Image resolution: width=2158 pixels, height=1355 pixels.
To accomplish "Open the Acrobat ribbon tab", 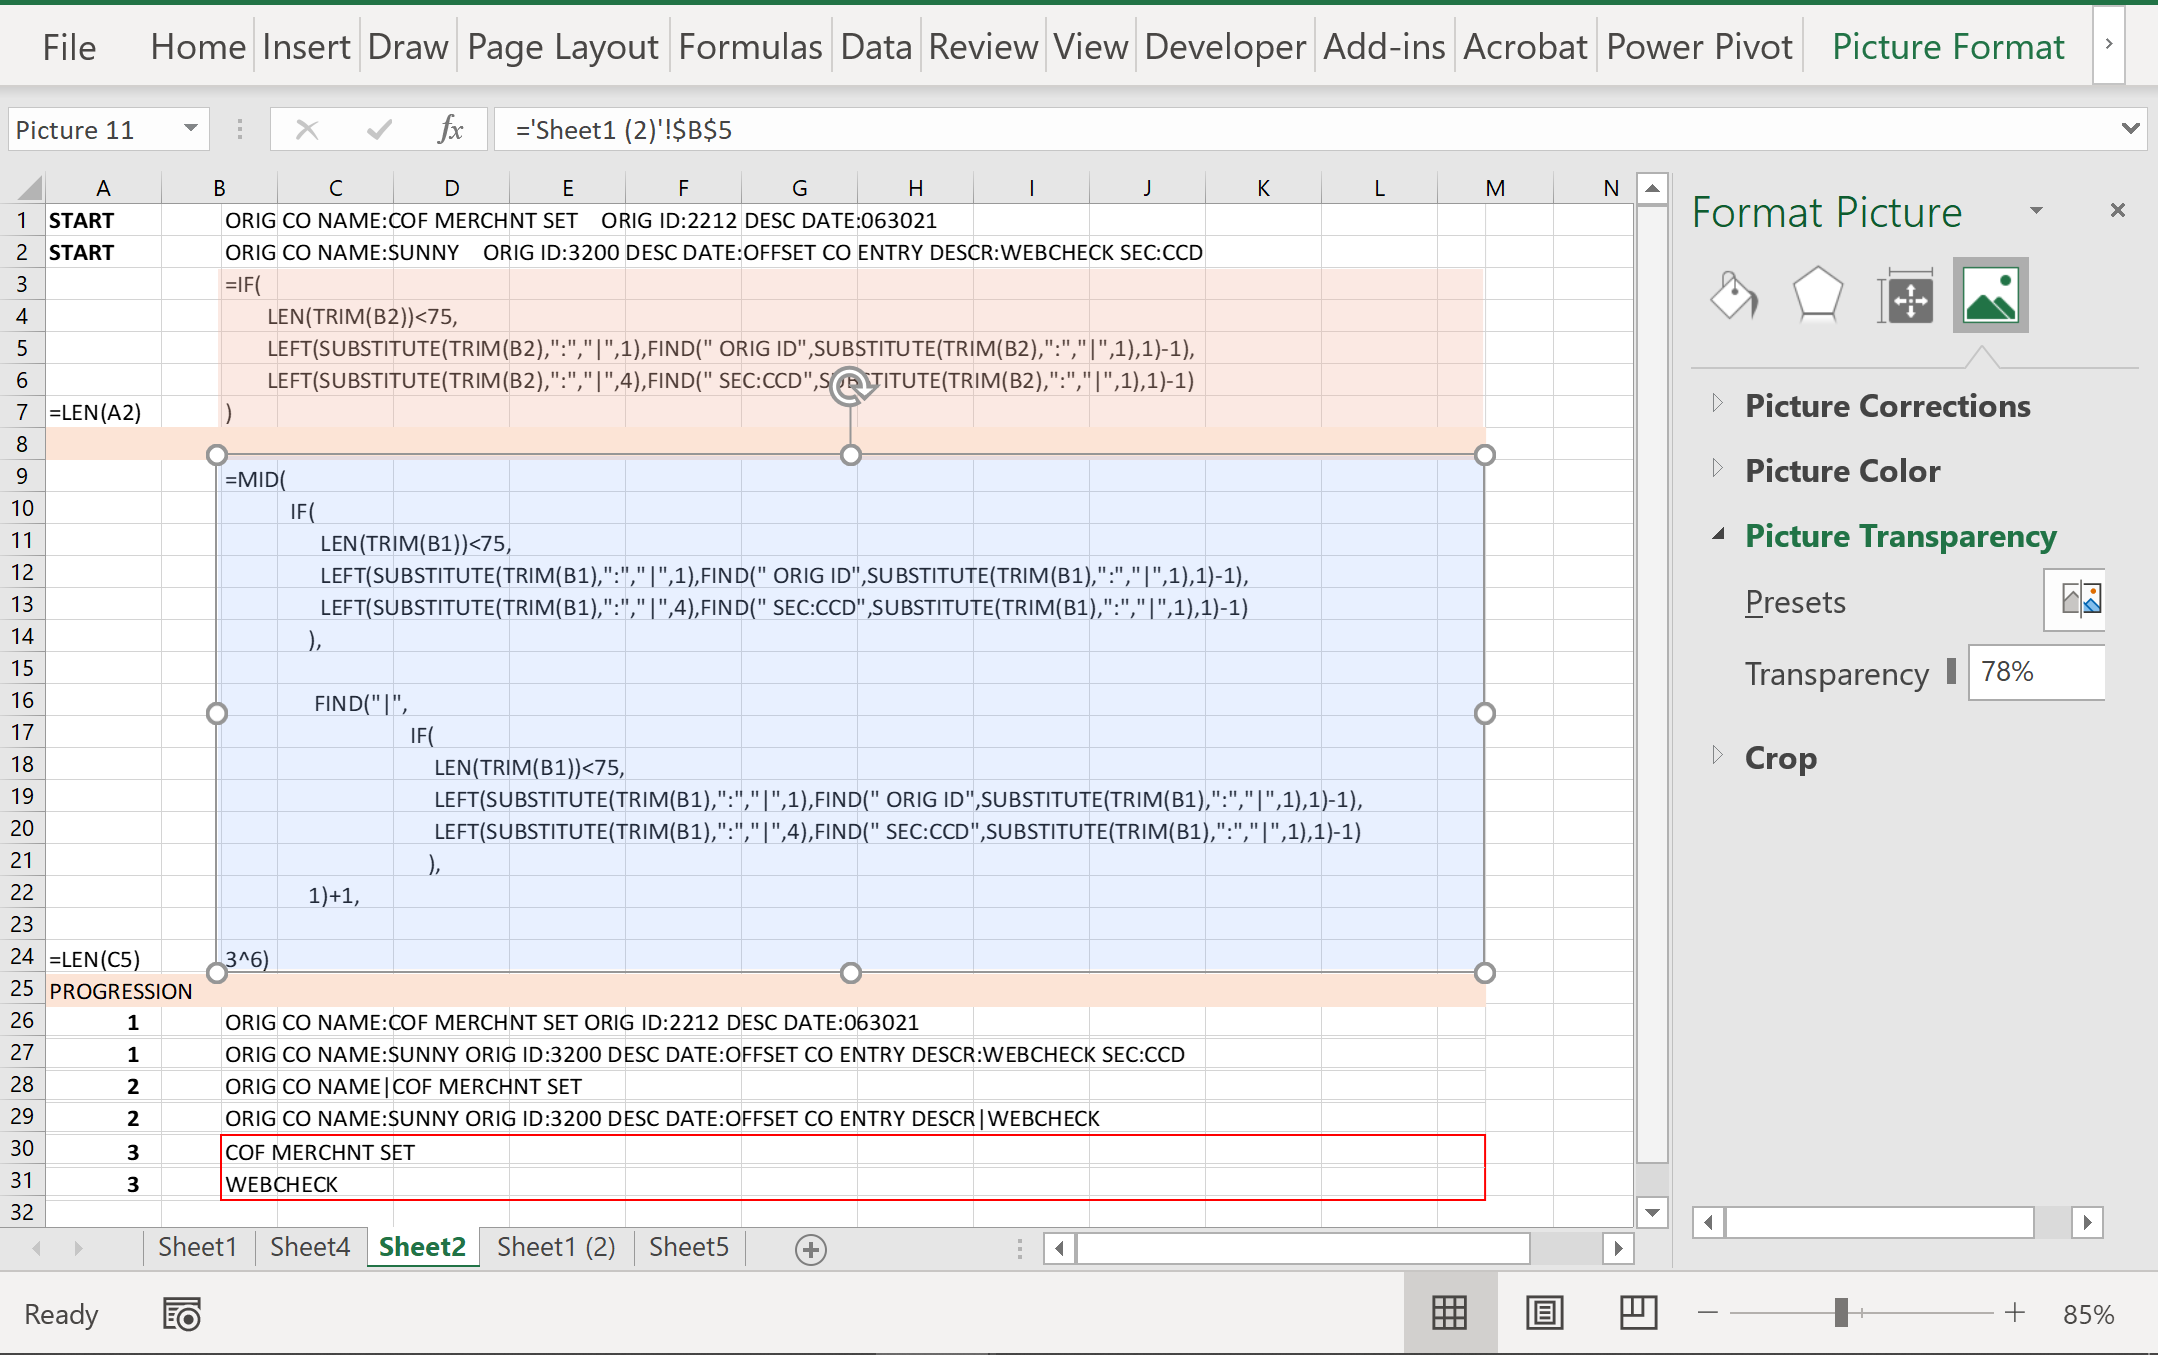I will point(1525,47).
